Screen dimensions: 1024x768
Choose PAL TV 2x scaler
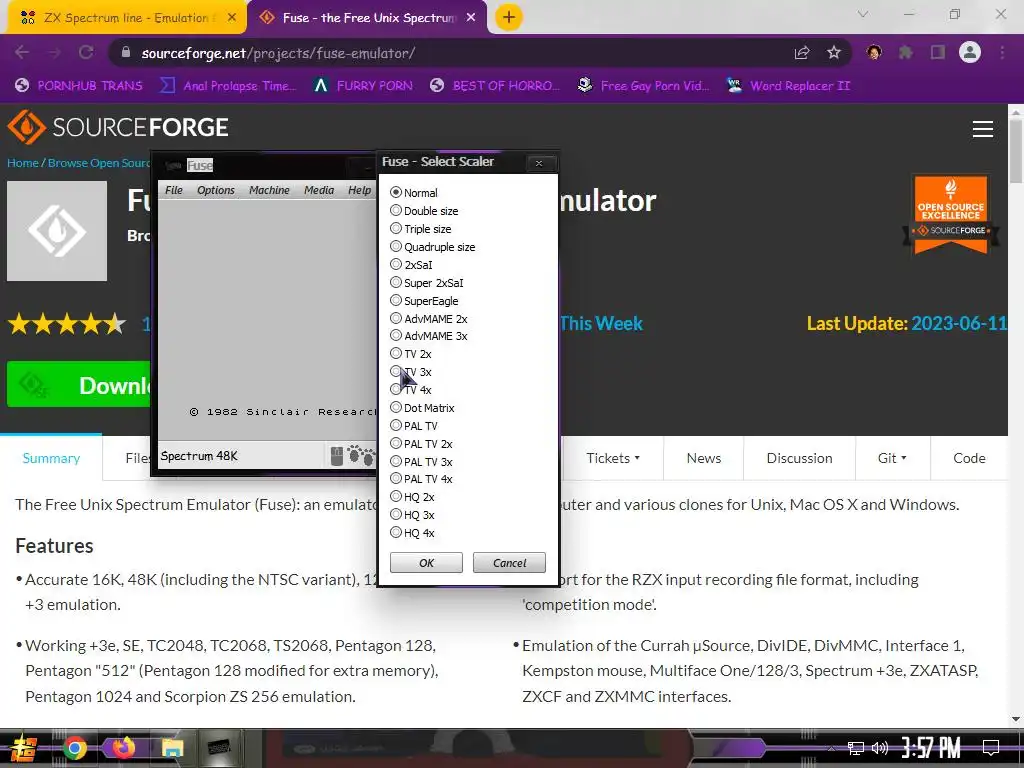(396, 443)
